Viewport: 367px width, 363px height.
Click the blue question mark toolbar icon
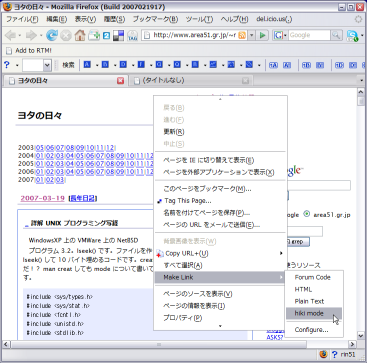click(7, 65)
